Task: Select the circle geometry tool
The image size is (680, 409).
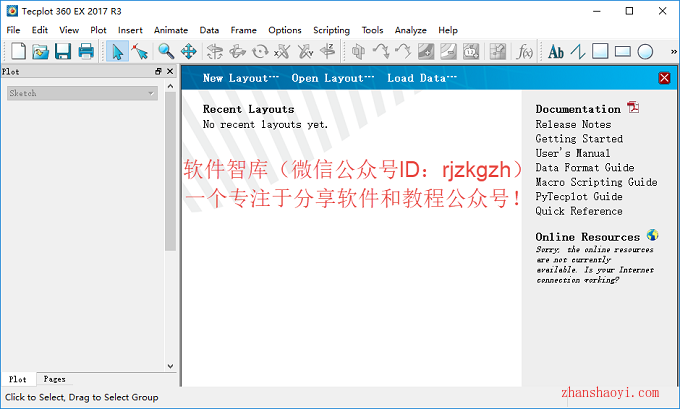Action: coord(645,51)
